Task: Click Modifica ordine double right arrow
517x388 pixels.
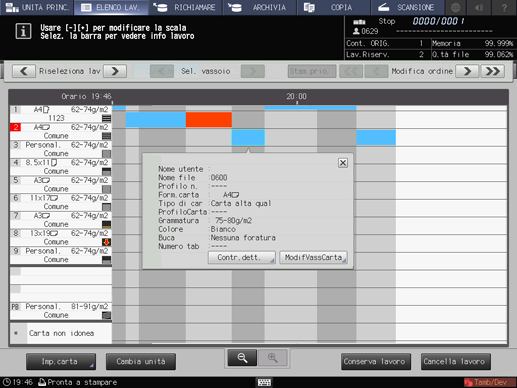Action: (x=493, y=71)
